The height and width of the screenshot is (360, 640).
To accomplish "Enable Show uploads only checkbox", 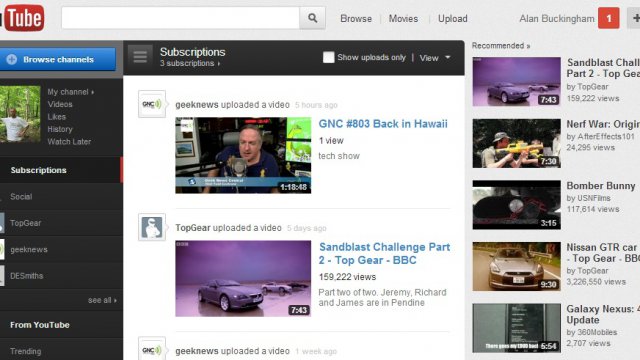I will tap(329, 57).
